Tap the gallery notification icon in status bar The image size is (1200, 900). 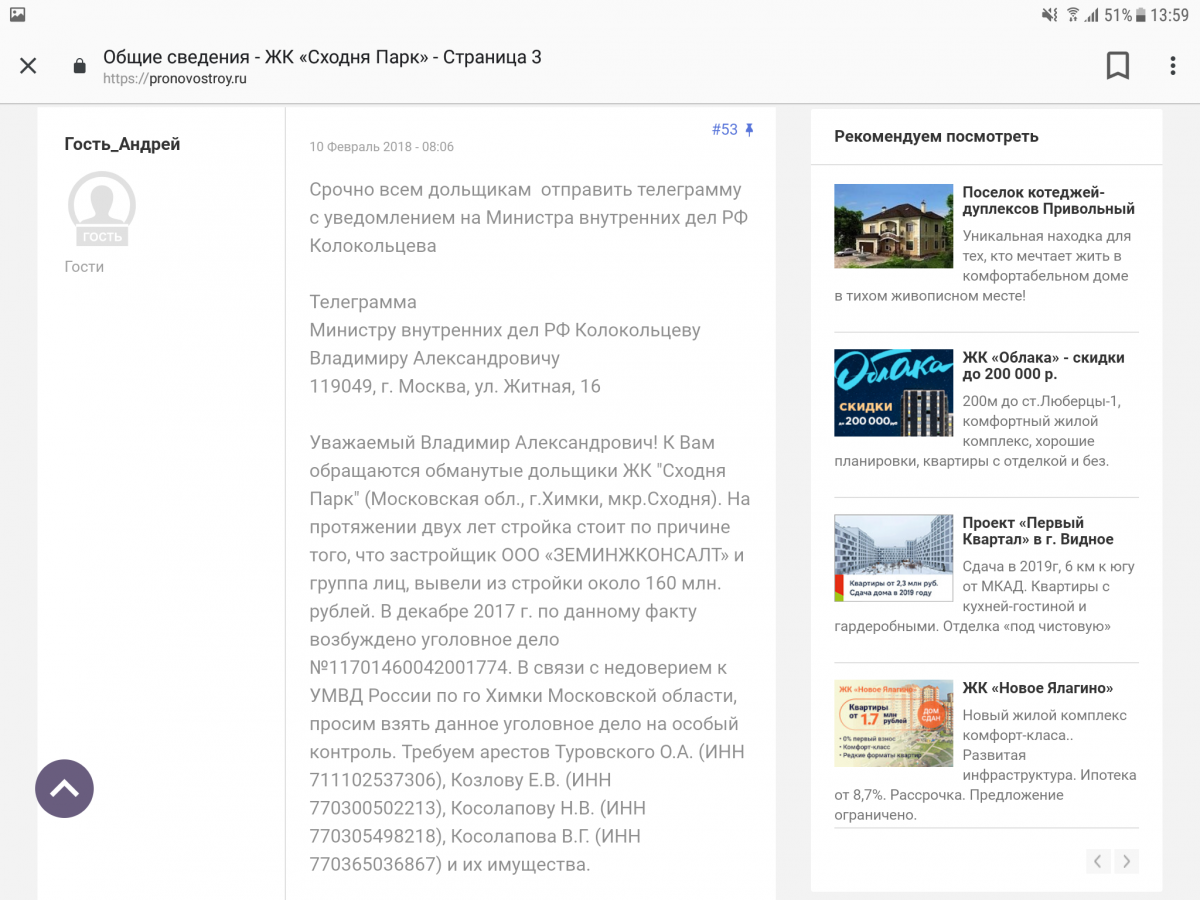tap(18, 15)
